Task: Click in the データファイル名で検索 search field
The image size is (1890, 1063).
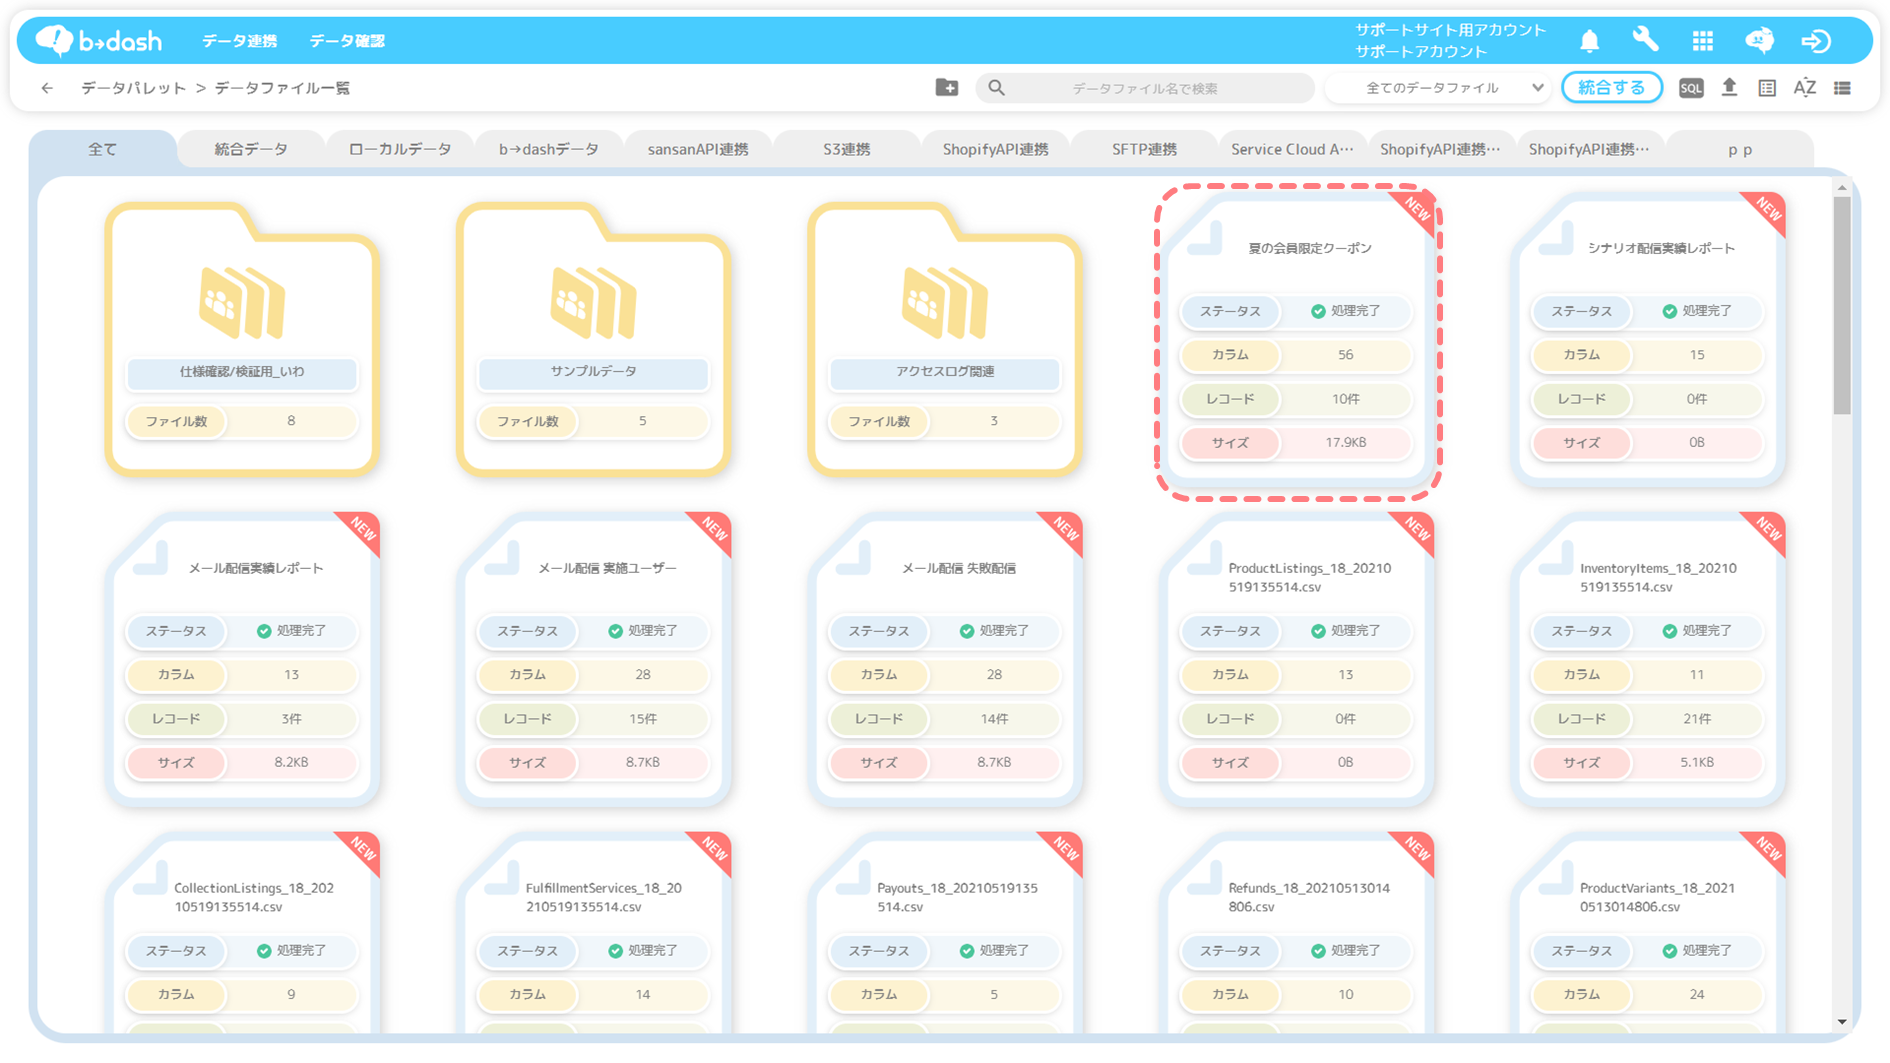Action: [1145, 88]
